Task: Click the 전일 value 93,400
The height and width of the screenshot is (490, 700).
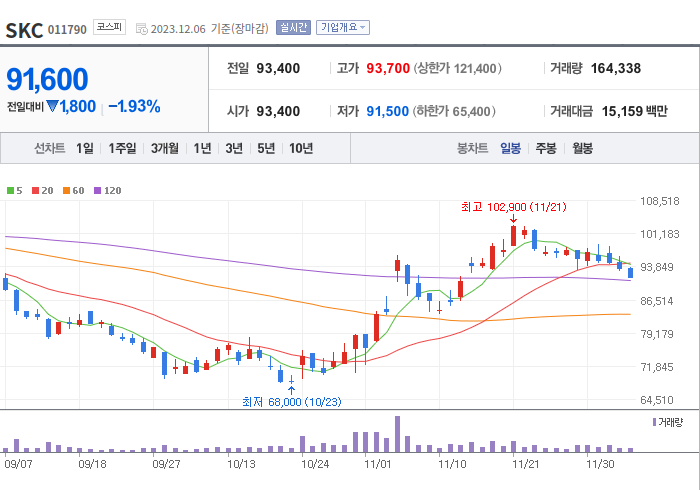Action: pyautogui.click(x=278, y=68)
